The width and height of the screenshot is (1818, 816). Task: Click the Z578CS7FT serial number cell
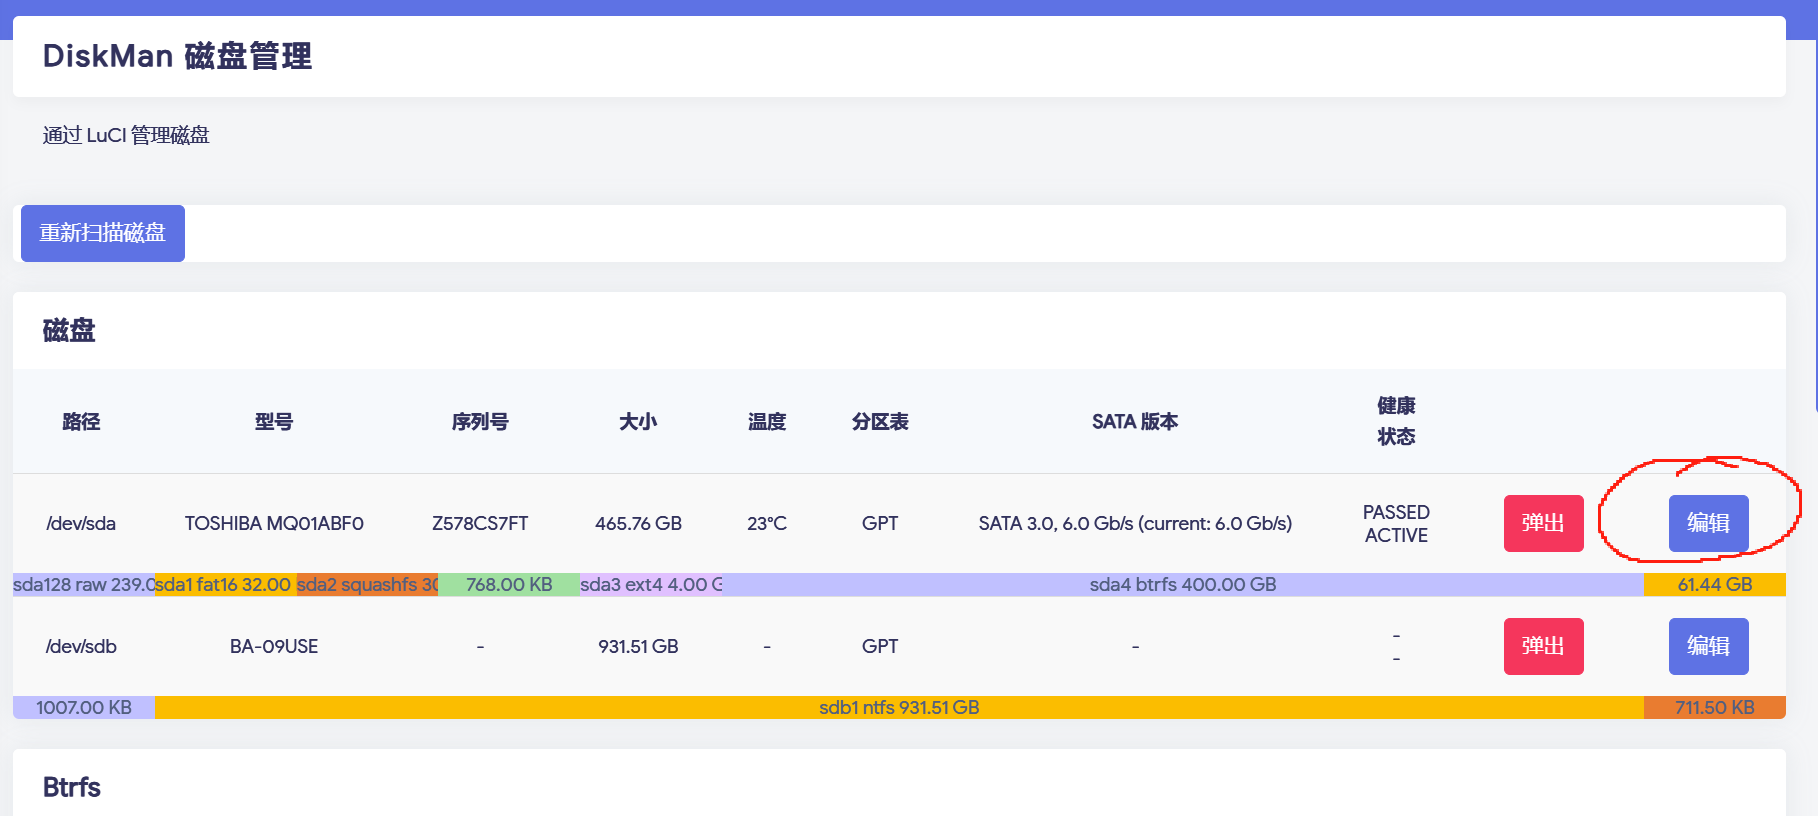tap(480, 524)
